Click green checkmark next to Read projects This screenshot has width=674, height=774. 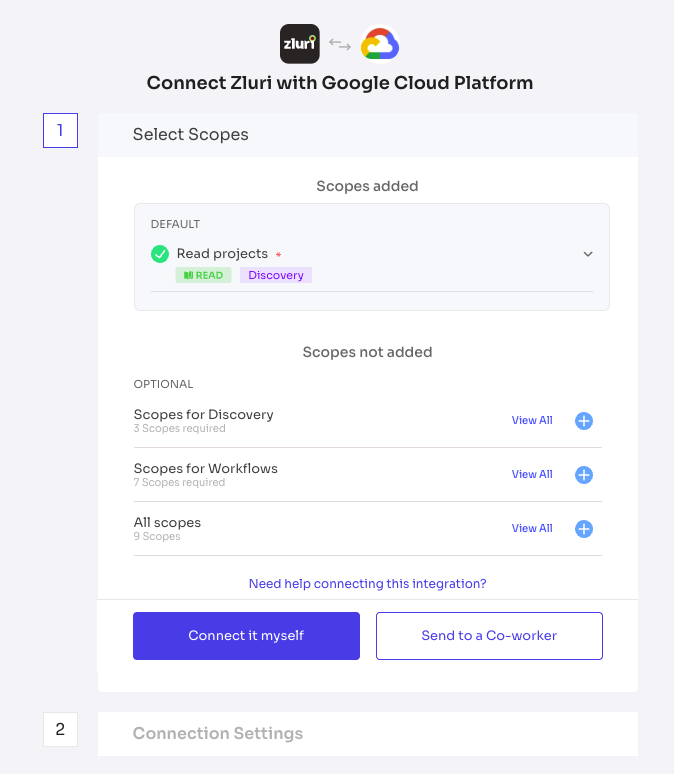point(160,254)
